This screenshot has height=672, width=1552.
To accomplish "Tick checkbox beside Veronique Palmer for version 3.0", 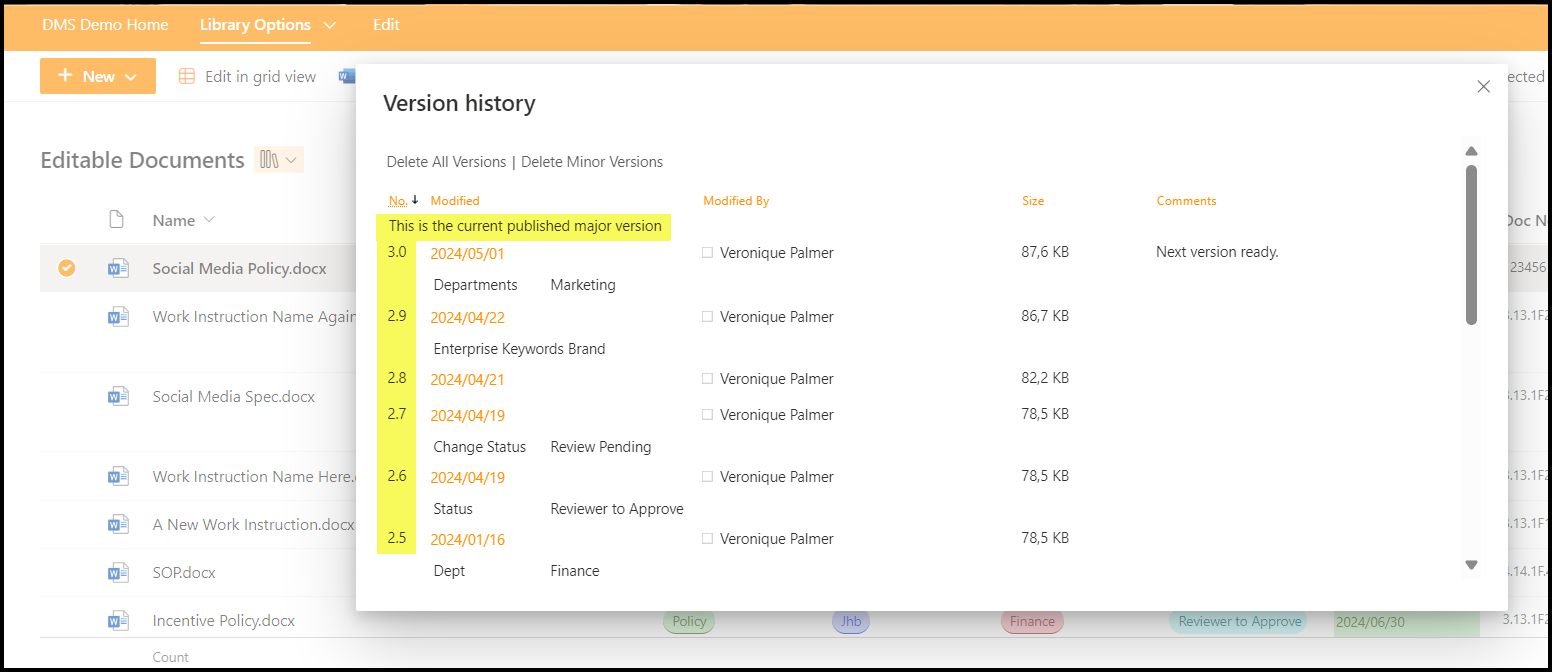I will 707,253.
